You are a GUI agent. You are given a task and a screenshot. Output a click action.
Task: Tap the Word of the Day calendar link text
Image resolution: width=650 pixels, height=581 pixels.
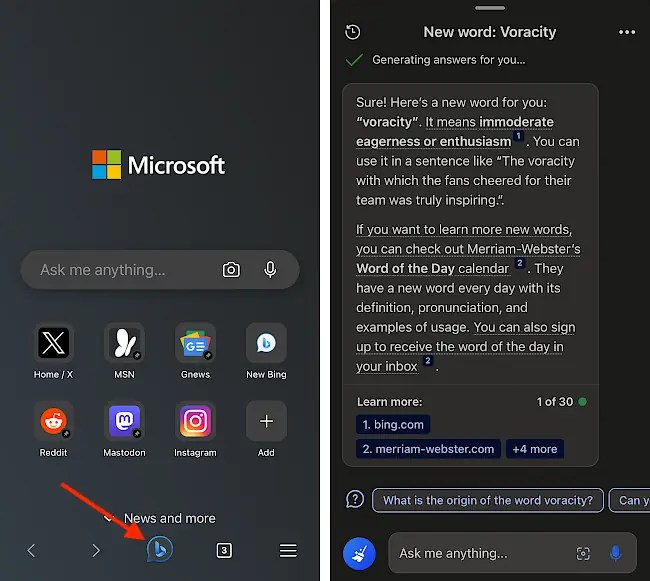pyautogui.click(x=432, y=269)
